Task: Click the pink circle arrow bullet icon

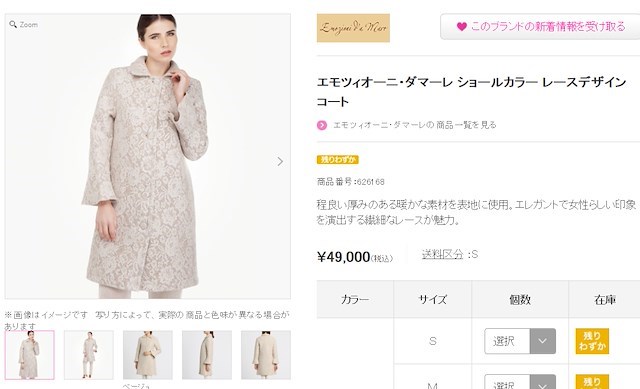Action: pyautogui.click(x=322, y=125)
